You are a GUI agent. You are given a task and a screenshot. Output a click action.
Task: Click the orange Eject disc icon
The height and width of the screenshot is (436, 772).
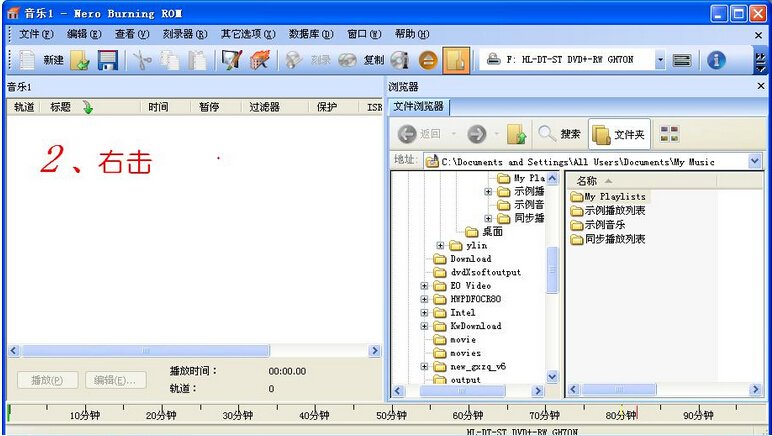click(x=428, y=60)
